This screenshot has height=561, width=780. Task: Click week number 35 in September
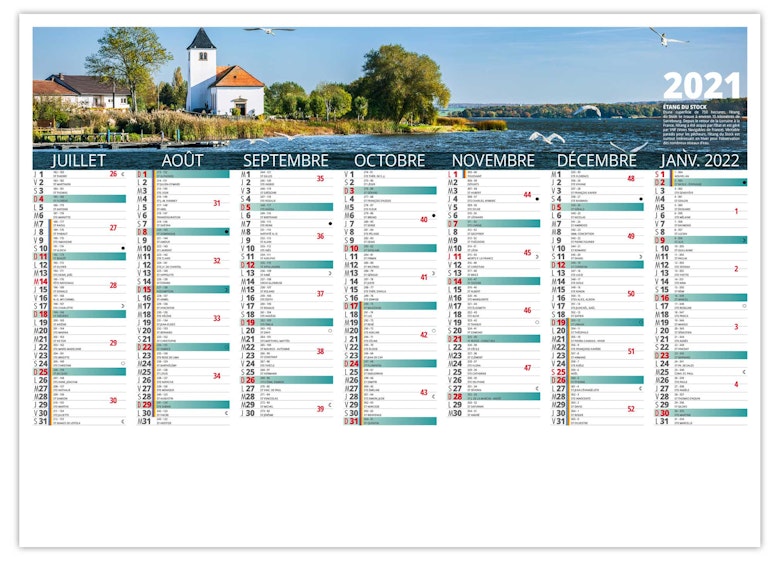[320, 179]
